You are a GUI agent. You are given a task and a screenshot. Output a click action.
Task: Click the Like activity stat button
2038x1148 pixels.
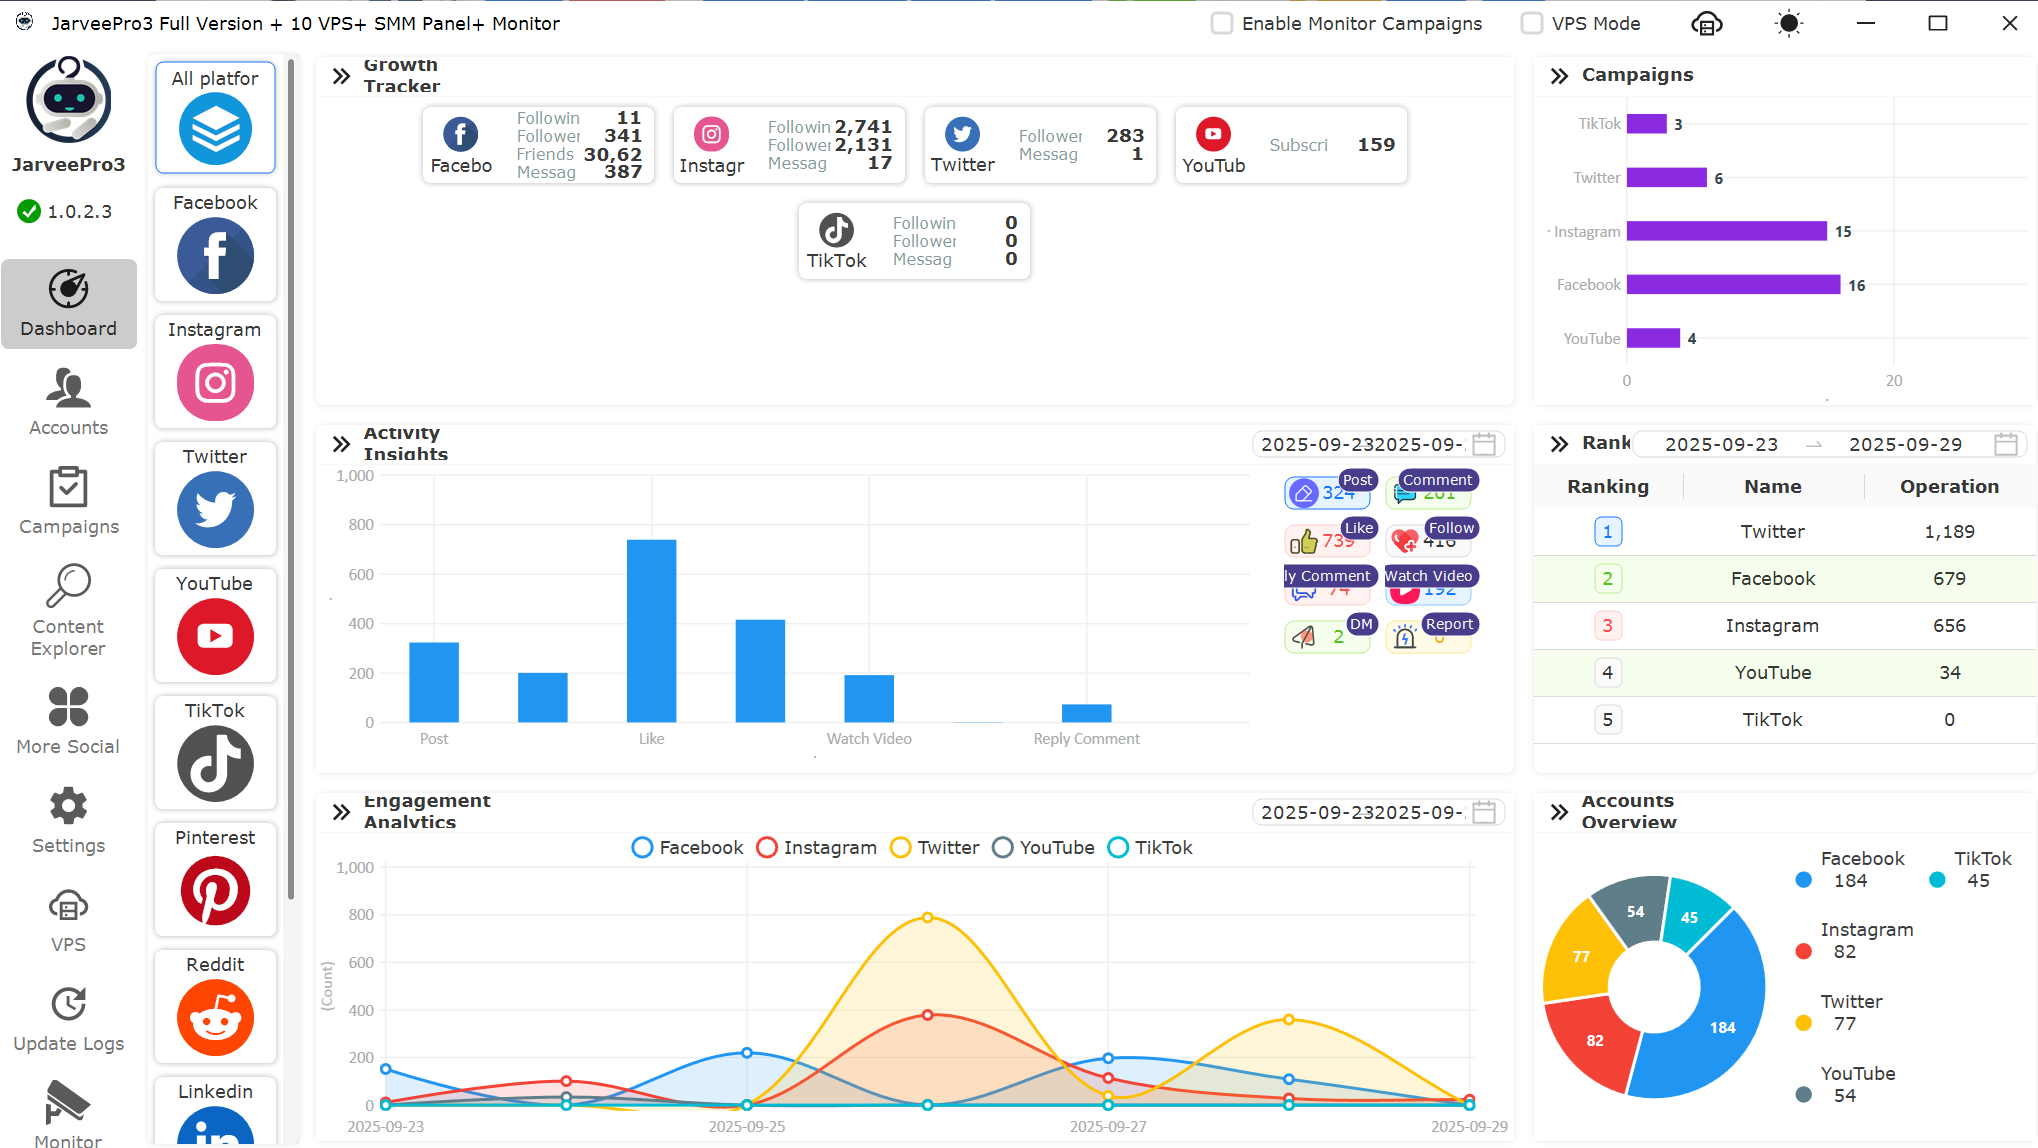coord(1328,541)
